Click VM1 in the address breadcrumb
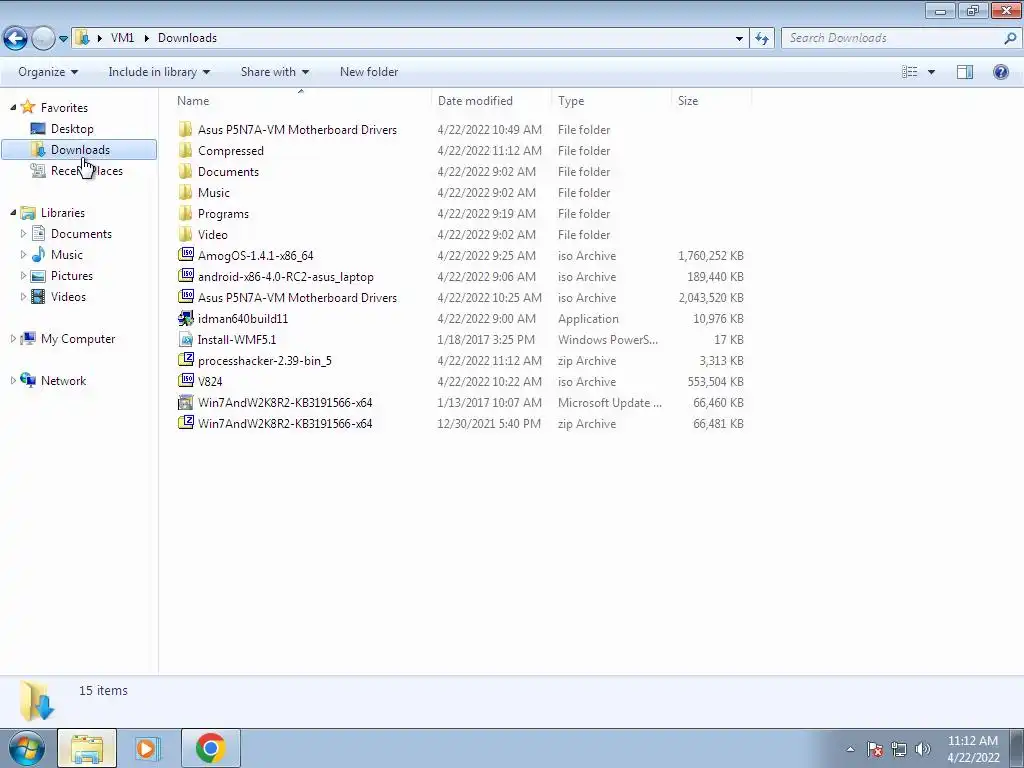This screenshot has height=768, width=1024. click(x=122, y=38)
